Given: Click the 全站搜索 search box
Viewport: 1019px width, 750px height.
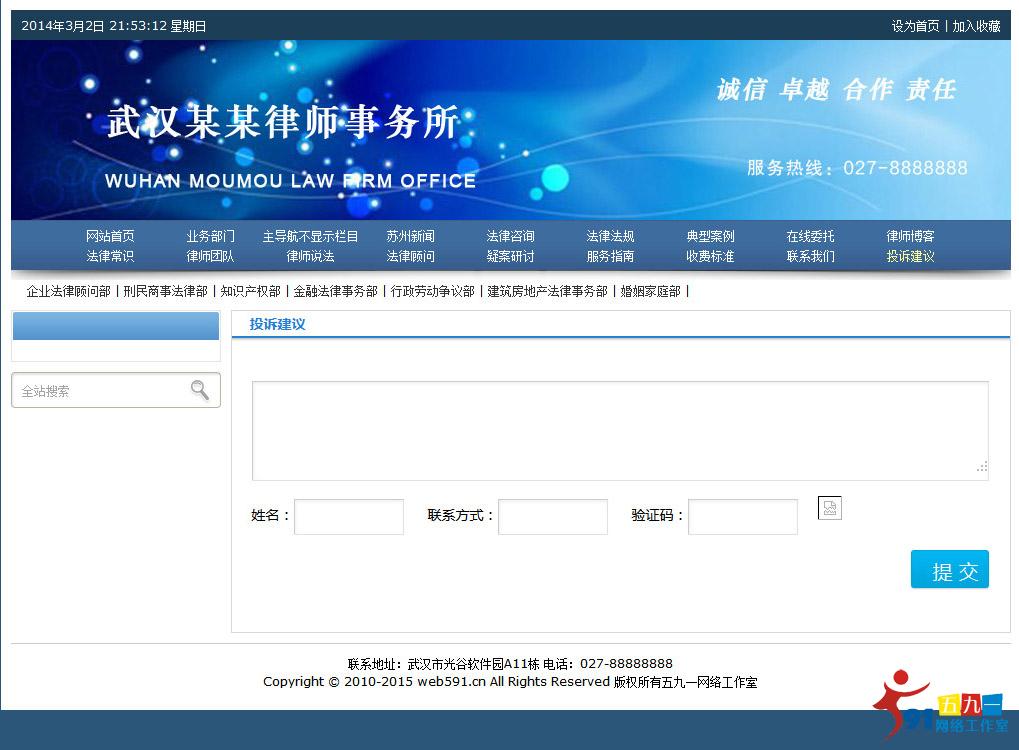Looking at the screenshot, I should [x=100, y=390].
